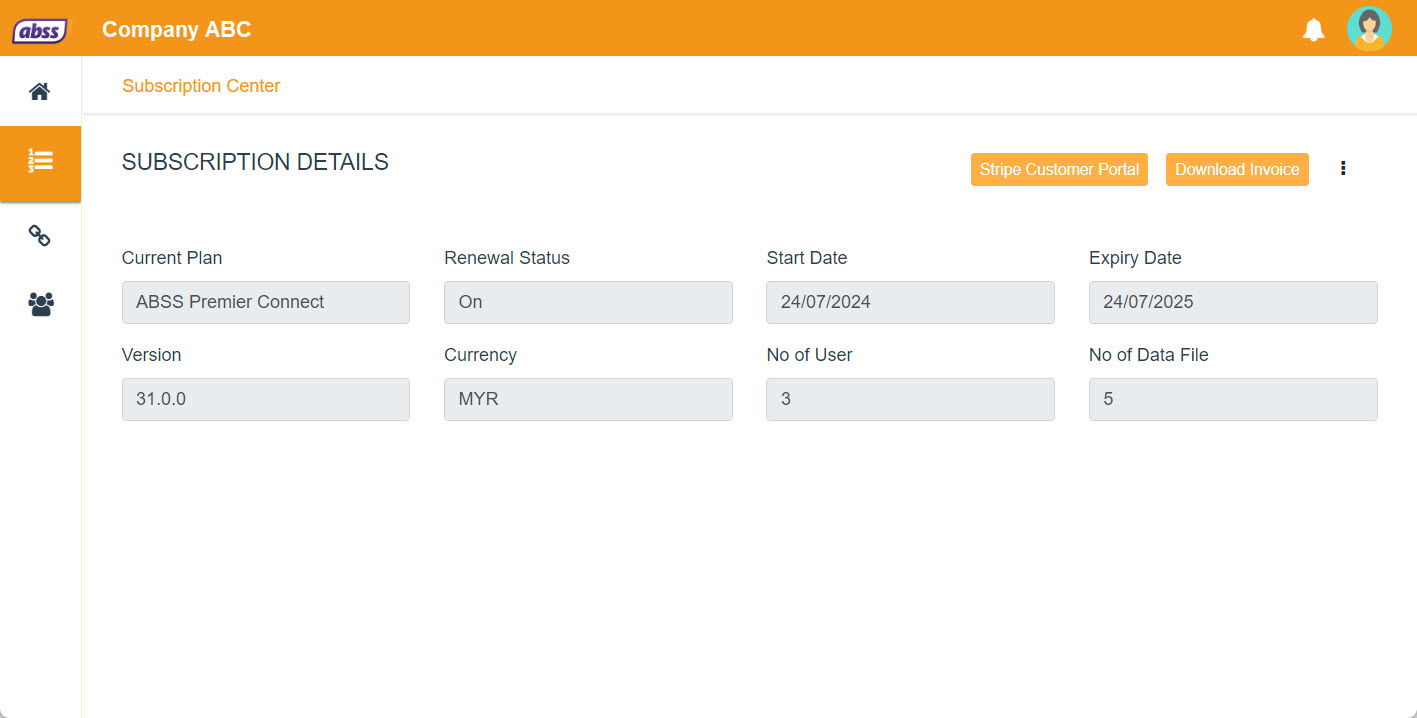Click the Start Date field
The image size is (1417, 718).
(910, 302)
